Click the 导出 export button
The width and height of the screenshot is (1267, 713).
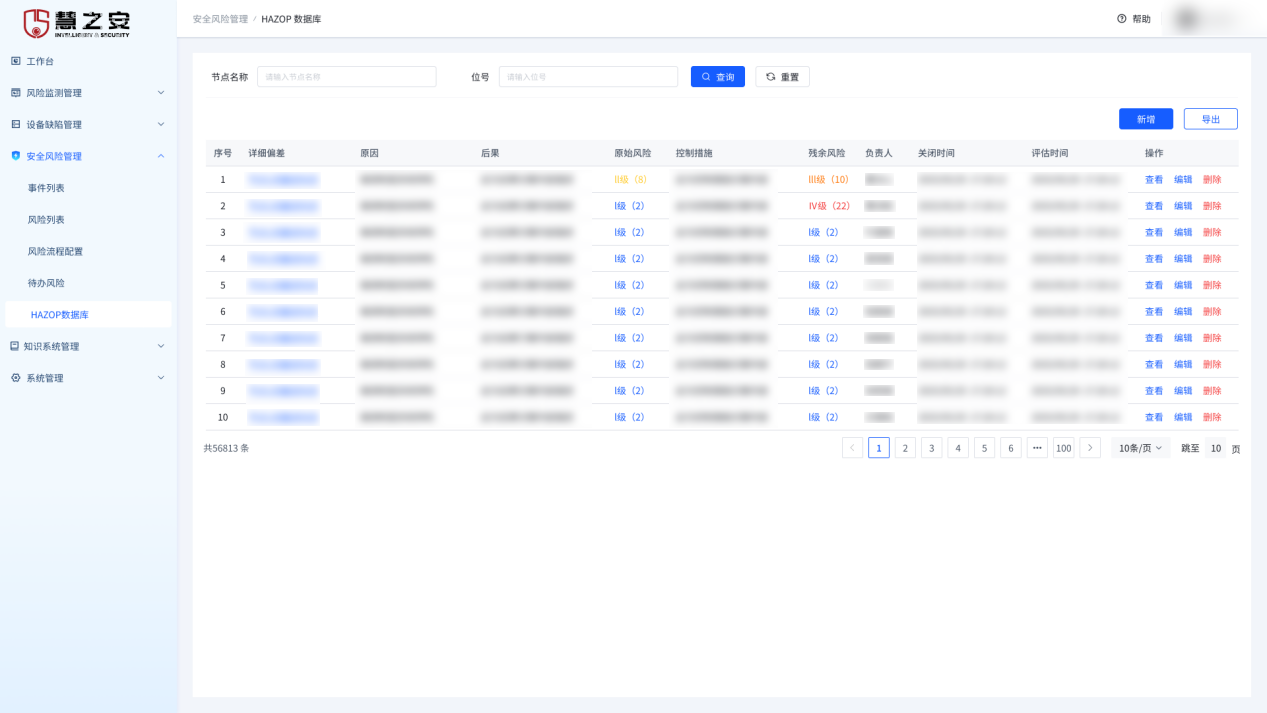(x=1210, y=119)
